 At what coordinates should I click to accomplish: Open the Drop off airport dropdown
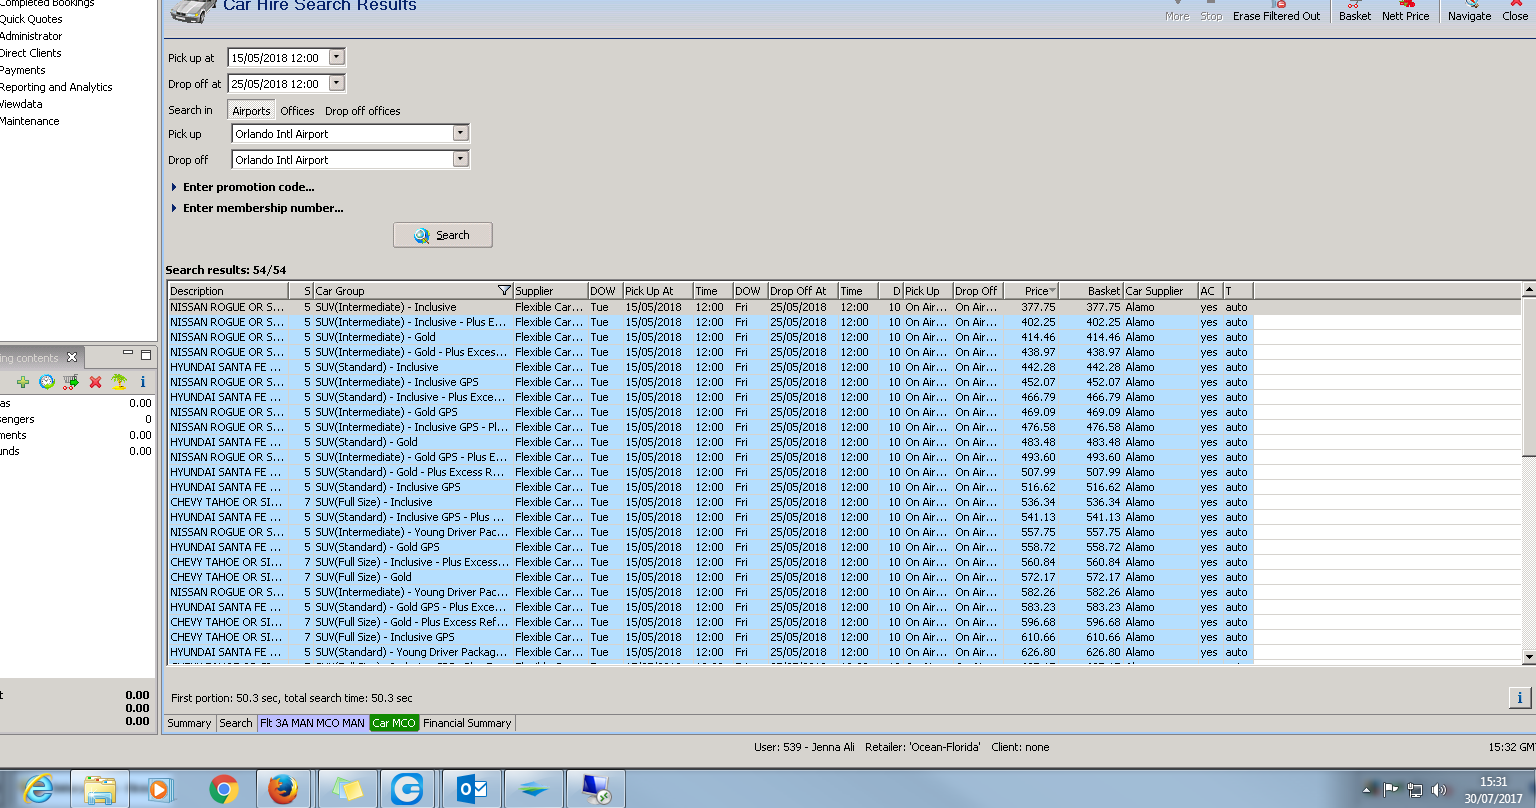(460, 159)
